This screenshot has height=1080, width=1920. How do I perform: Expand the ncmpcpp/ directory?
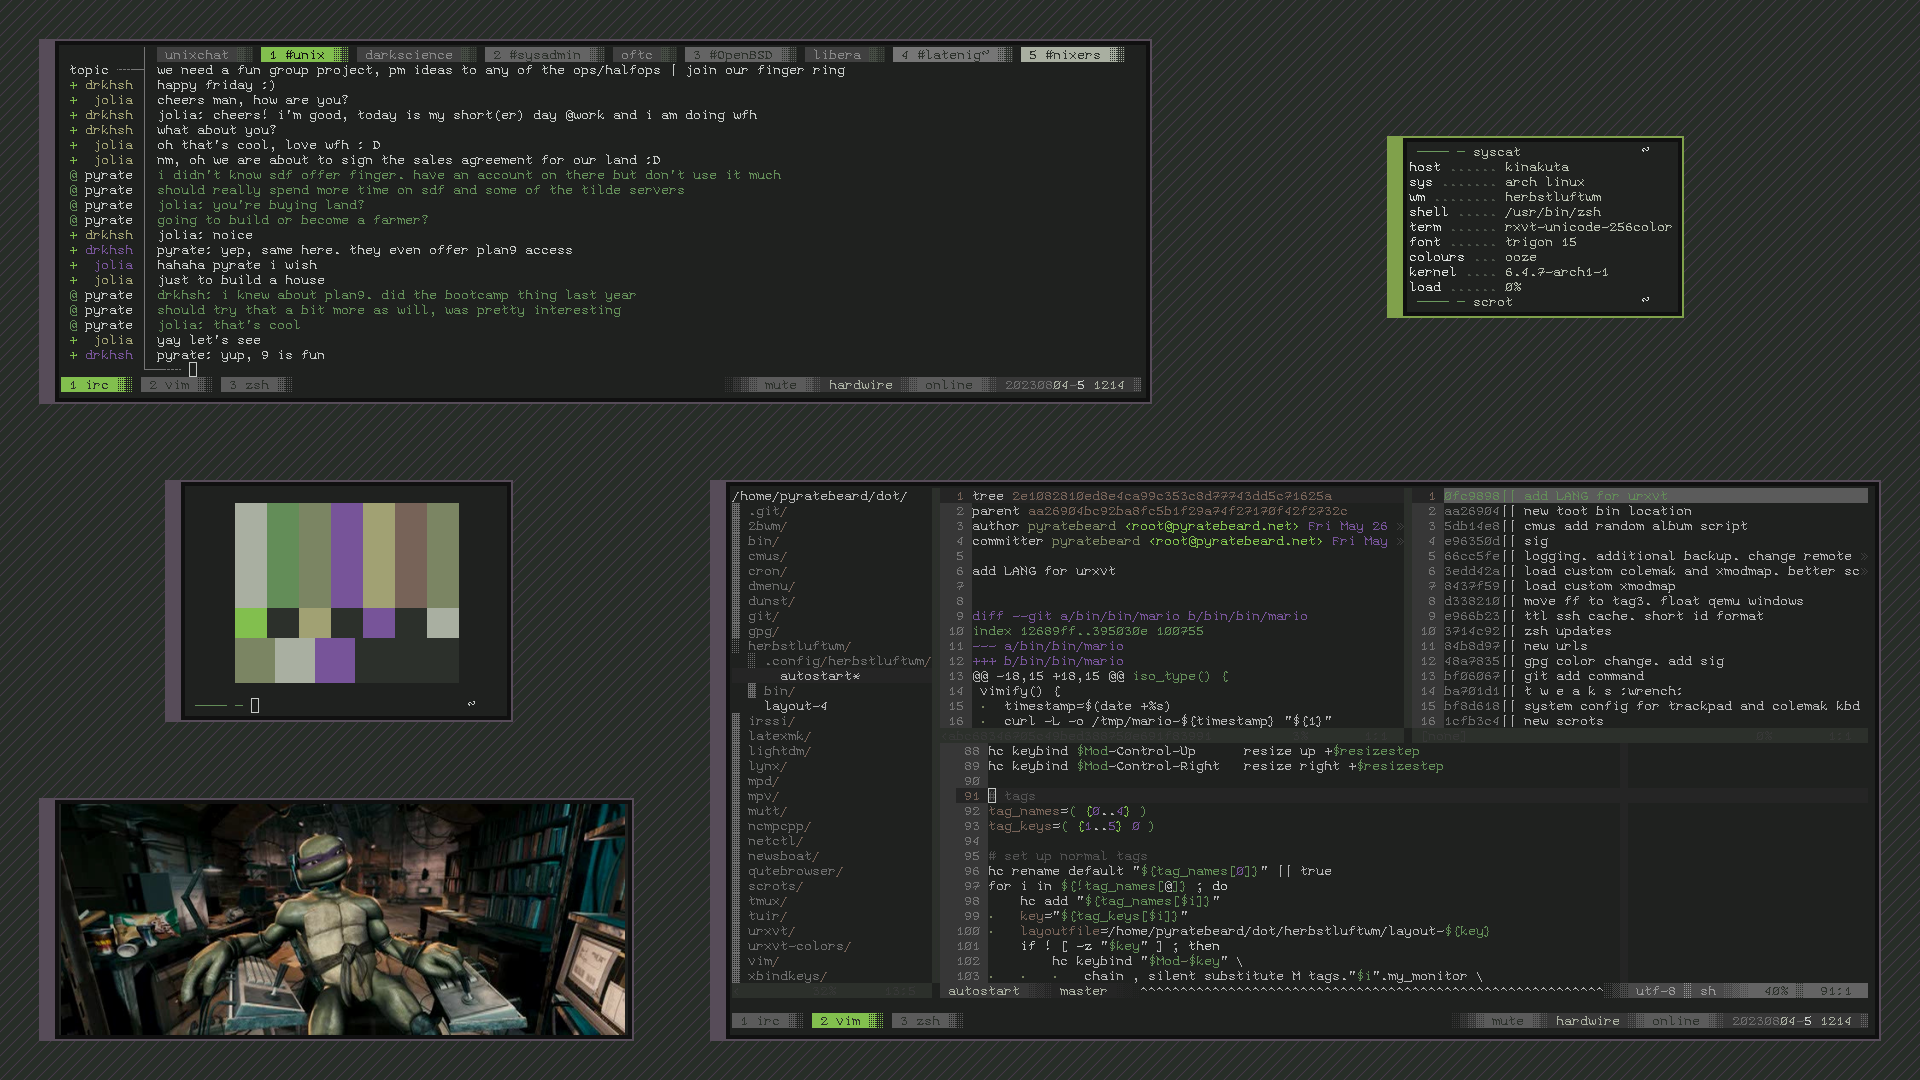point(779,826)
